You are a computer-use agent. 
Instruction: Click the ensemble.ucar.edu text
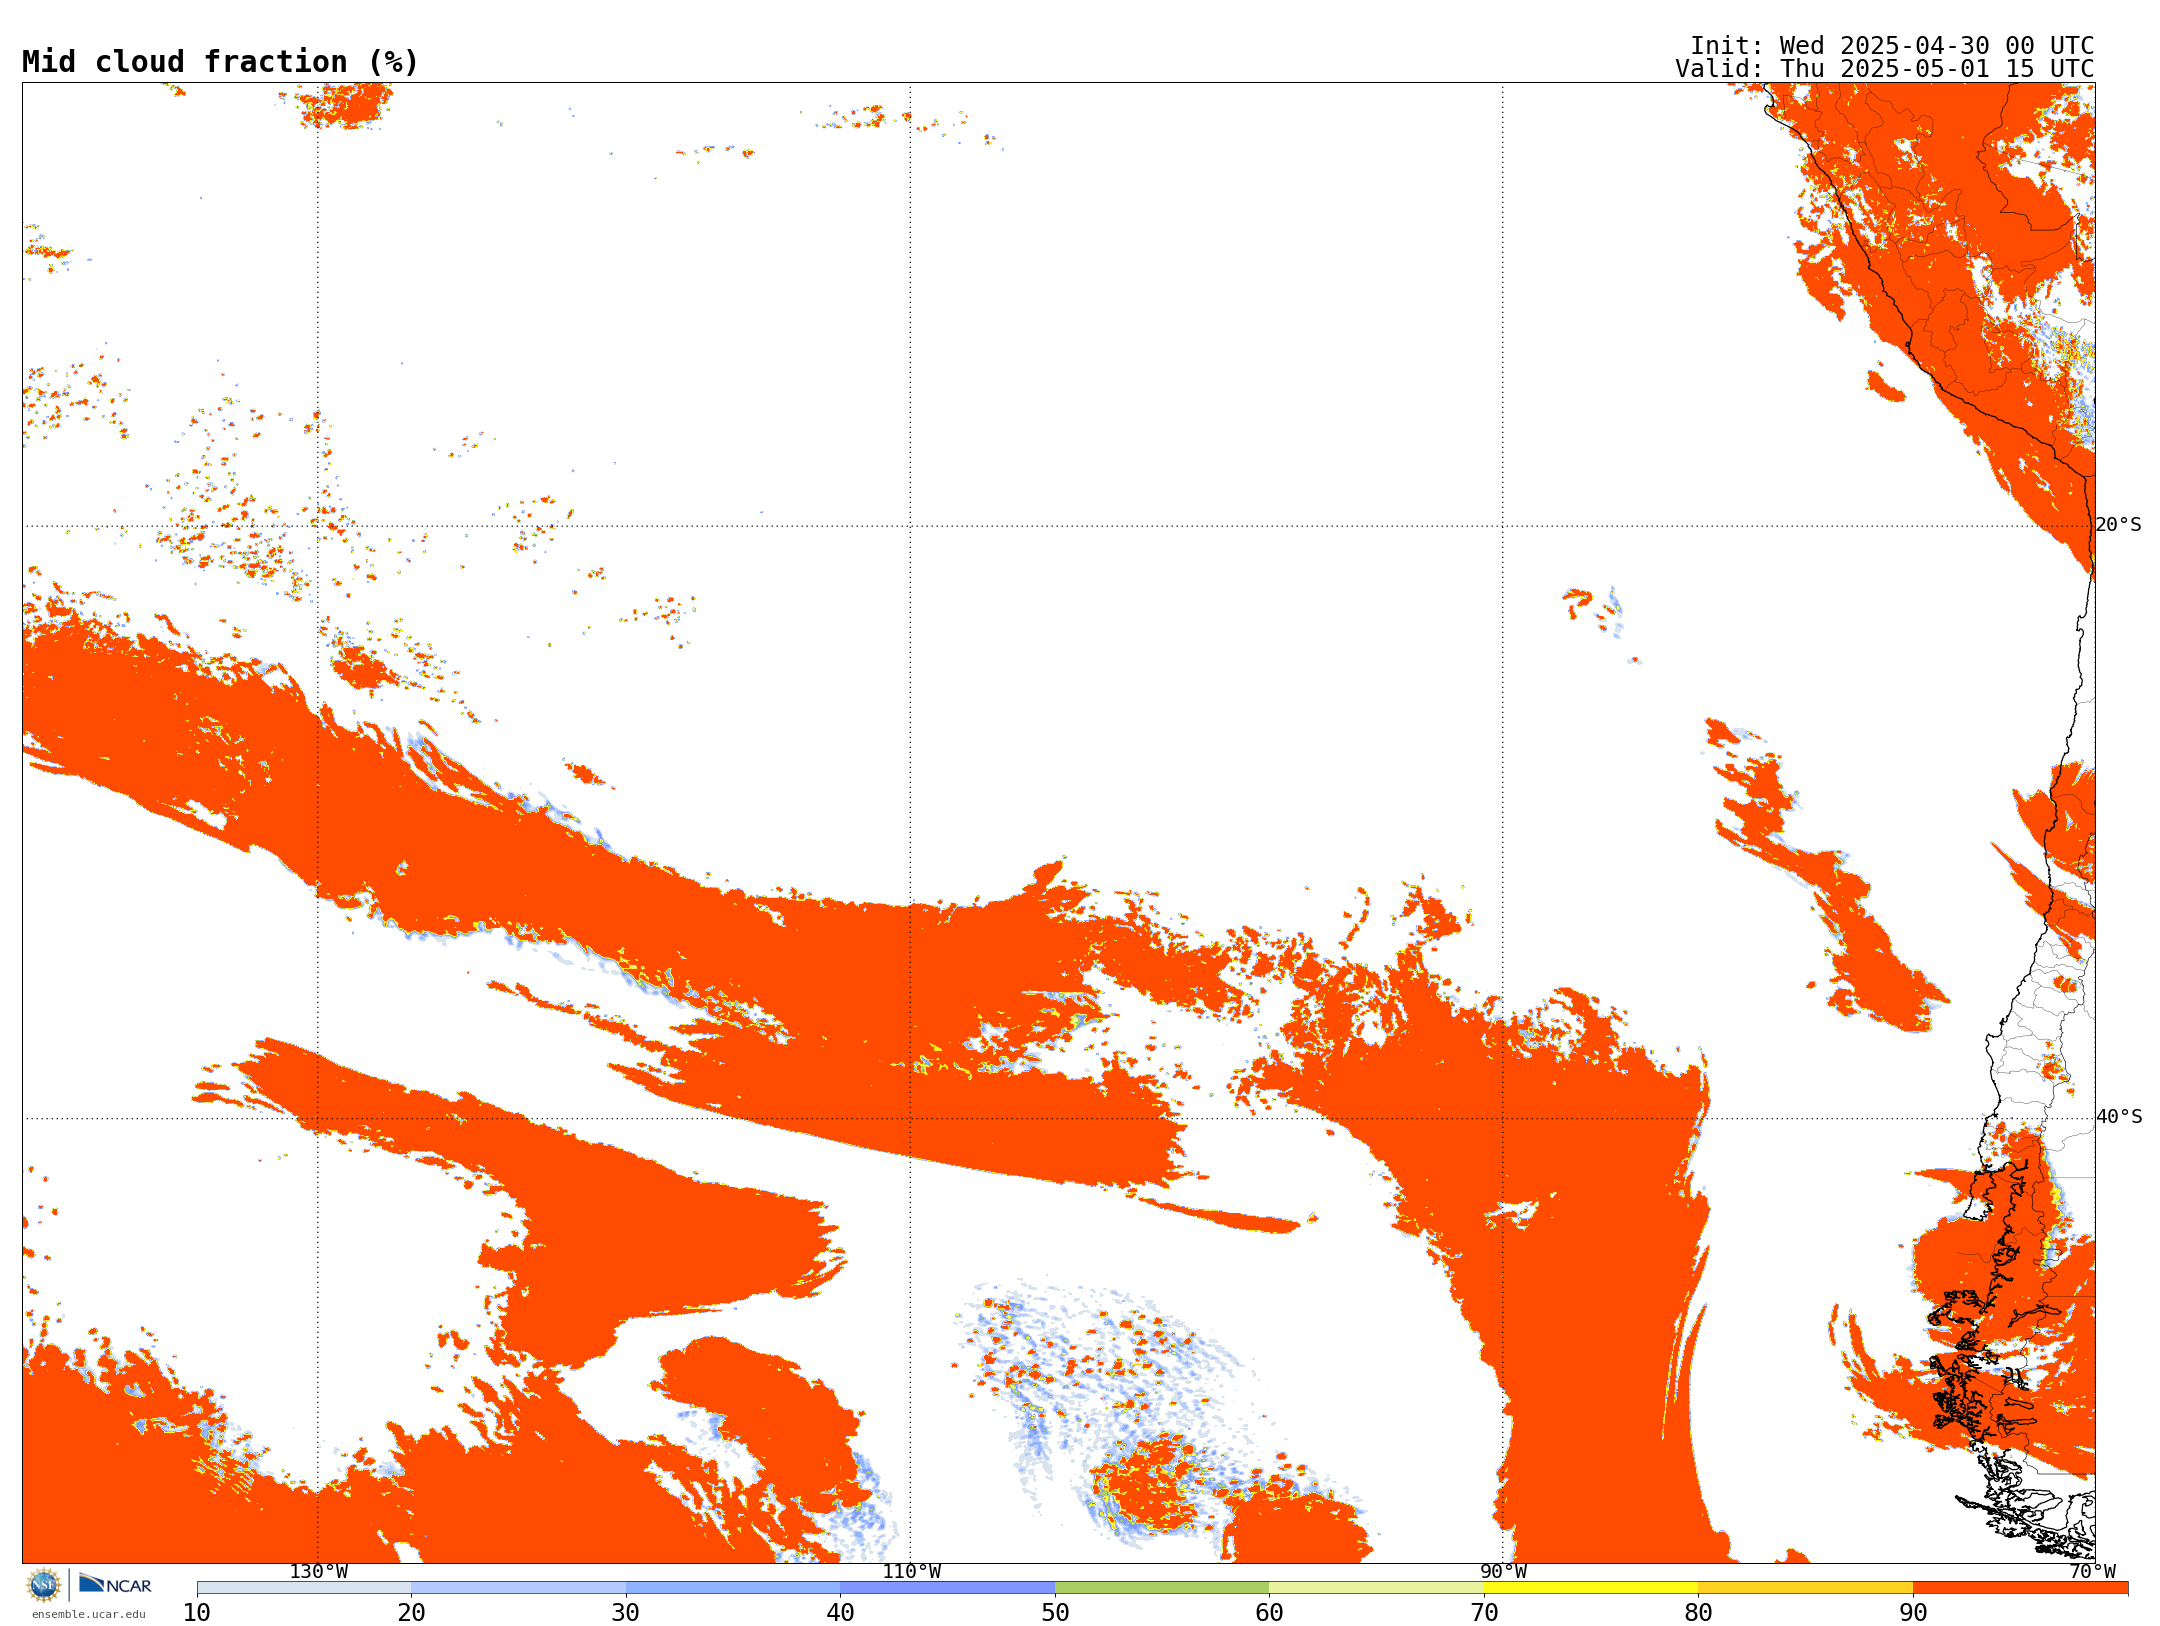89,1614
